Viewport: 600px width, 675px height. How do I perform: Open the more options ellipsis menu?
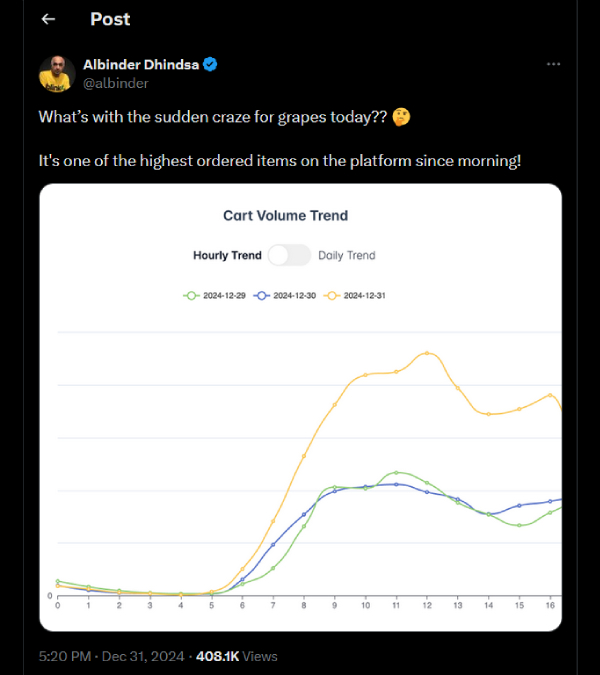[x=553, y=64]
